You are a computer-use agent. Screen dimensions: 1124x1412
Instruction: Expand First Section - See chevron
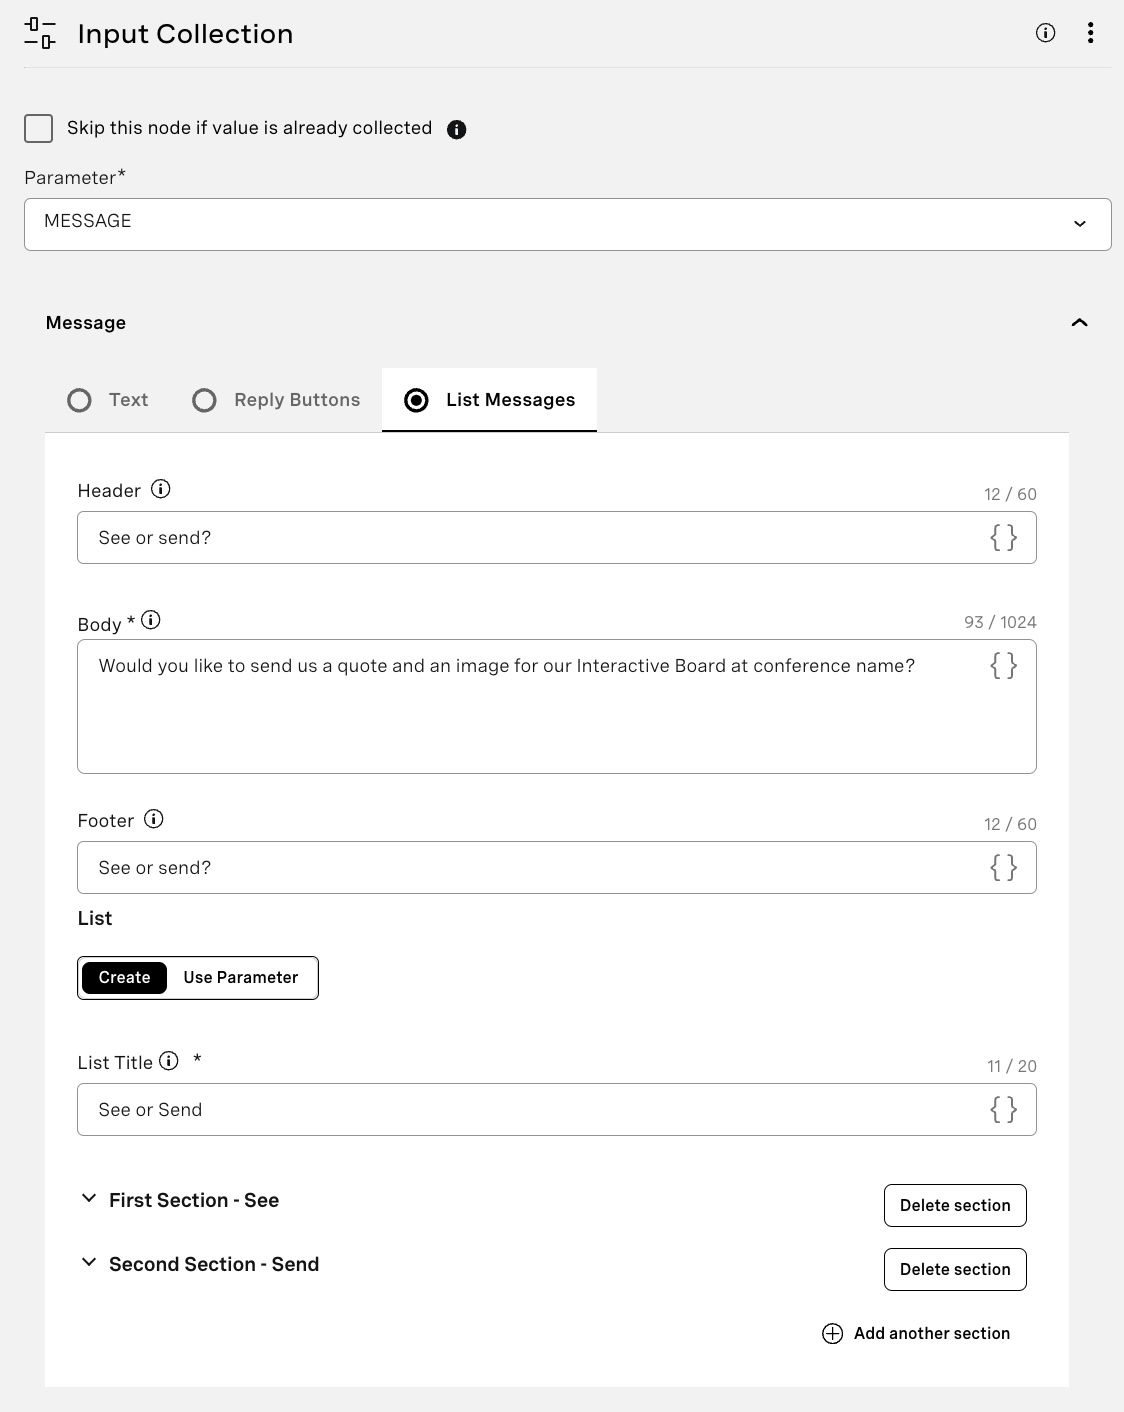pyautogui.click(x=89, y=1198)
